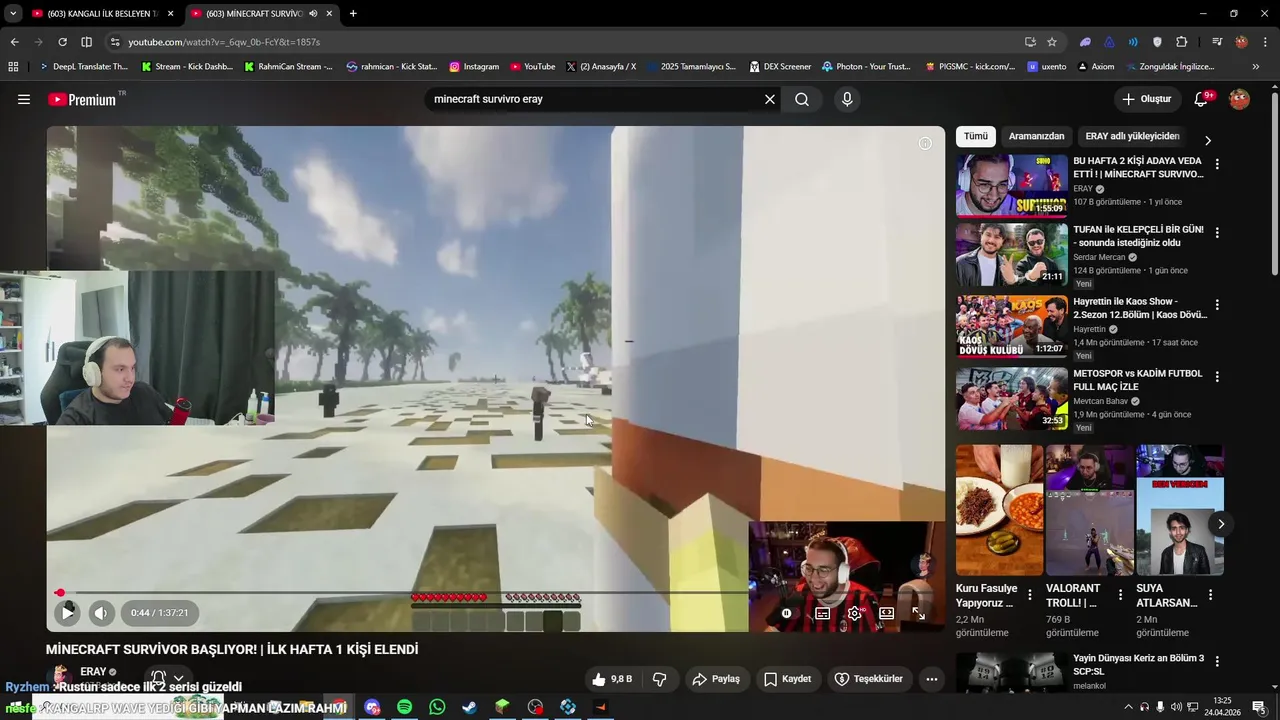Viewport: 1280px width, 720px height.
Task: Show more bookmarks chevron
Action: pyautogui.click(x=1255, y=67)
